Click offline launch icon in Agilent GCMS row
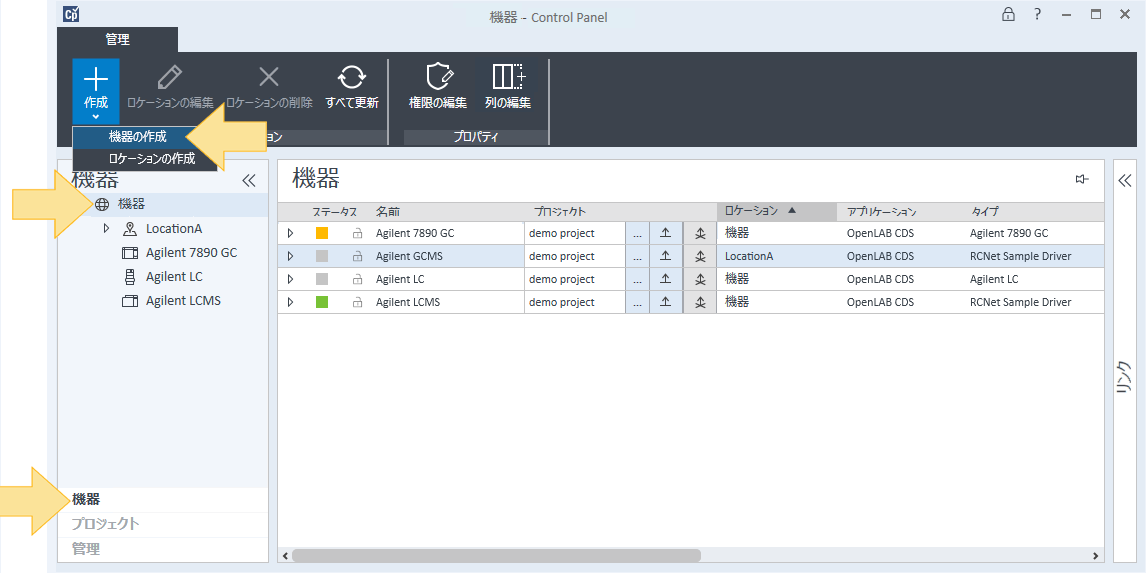Image resolution: width=1146 pixels, height=573 pixels. [x=700, y=257]
